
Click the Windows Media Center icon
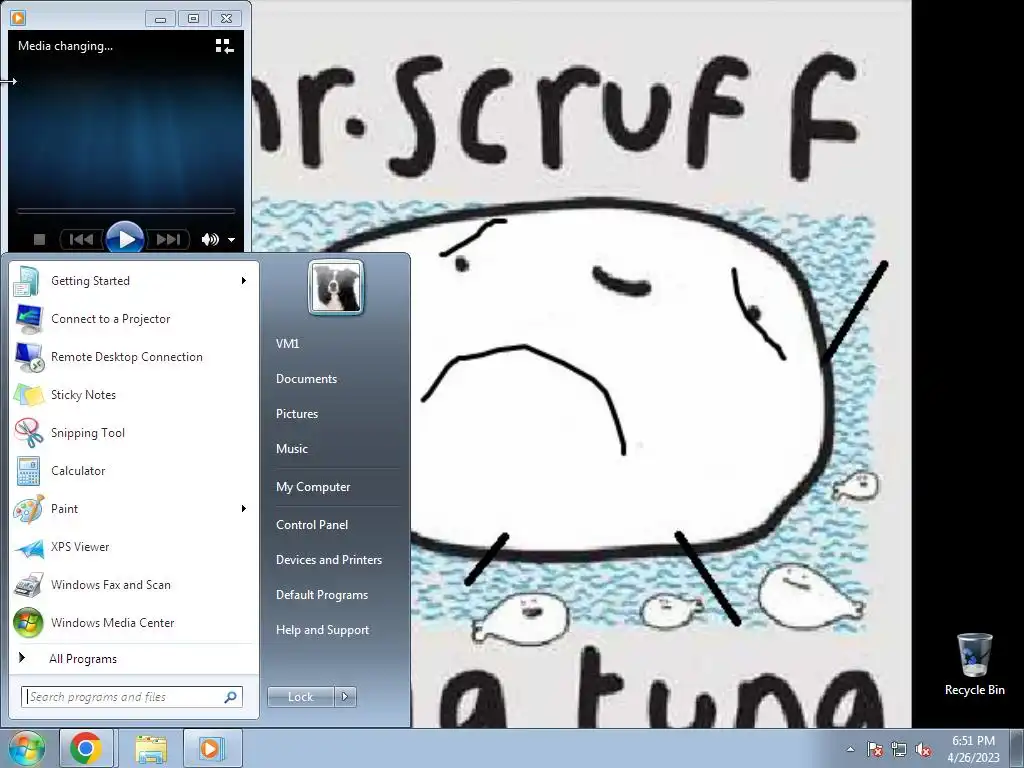click(28, 623)
